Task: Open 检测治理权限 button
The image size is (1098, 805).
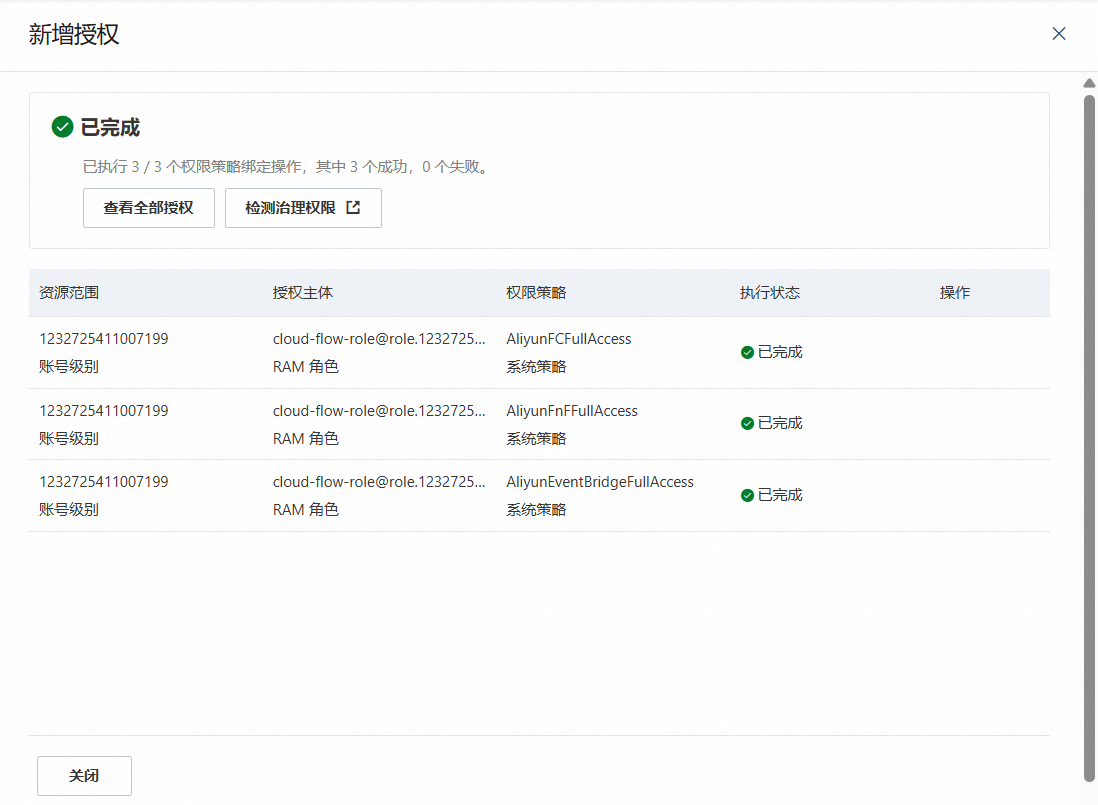Action: [x=303, y=208]
